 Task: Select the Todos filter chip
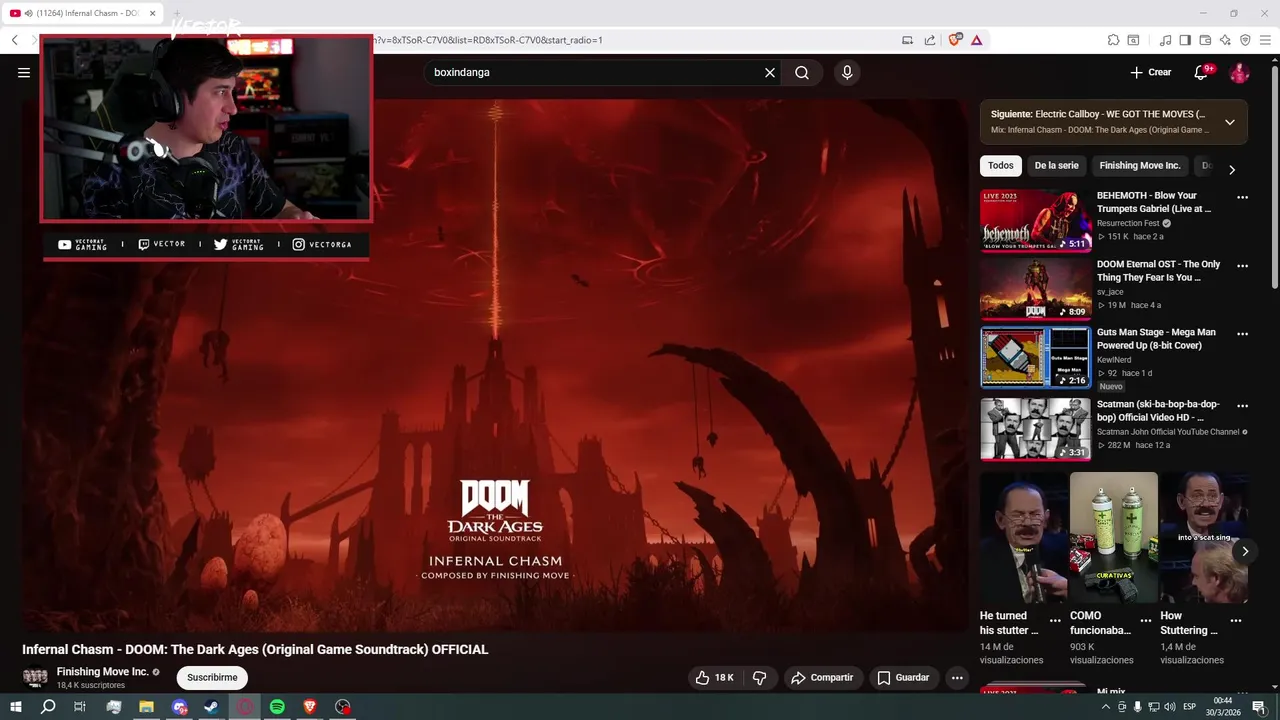click(1000, 166)
